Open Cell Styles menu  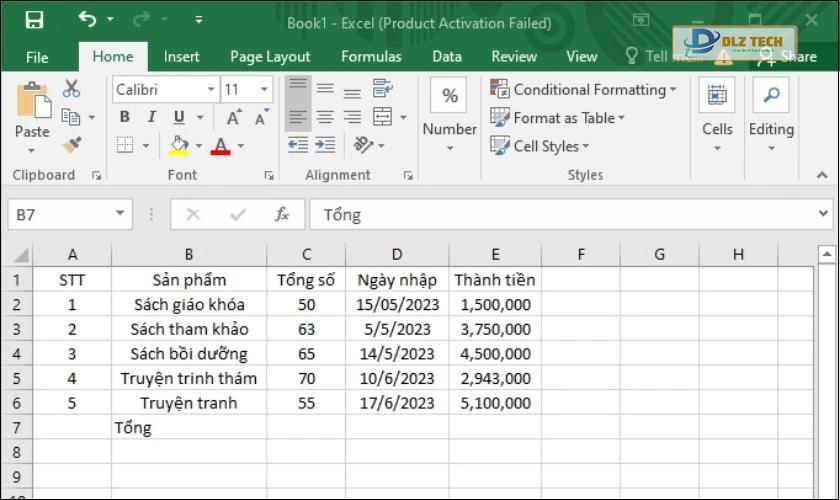coord(539,146)
